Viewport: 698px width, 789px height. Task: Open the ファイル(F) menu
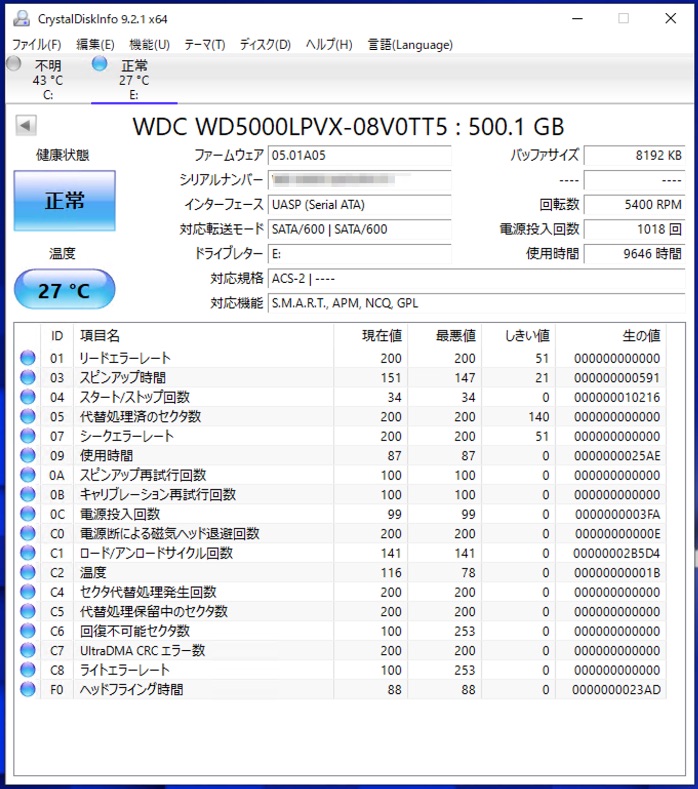pos(37,45)
